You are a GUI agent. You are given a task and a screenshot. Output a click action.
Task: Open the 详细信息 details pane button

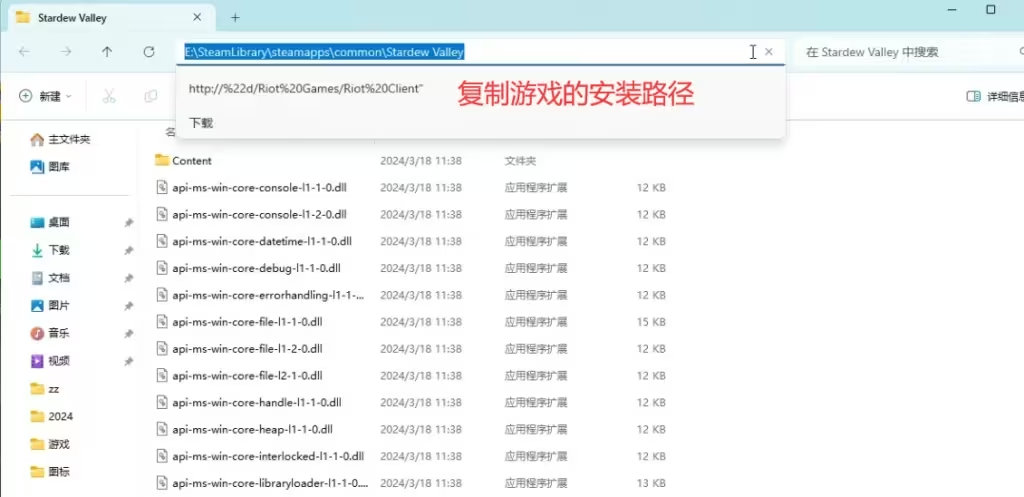995,96
